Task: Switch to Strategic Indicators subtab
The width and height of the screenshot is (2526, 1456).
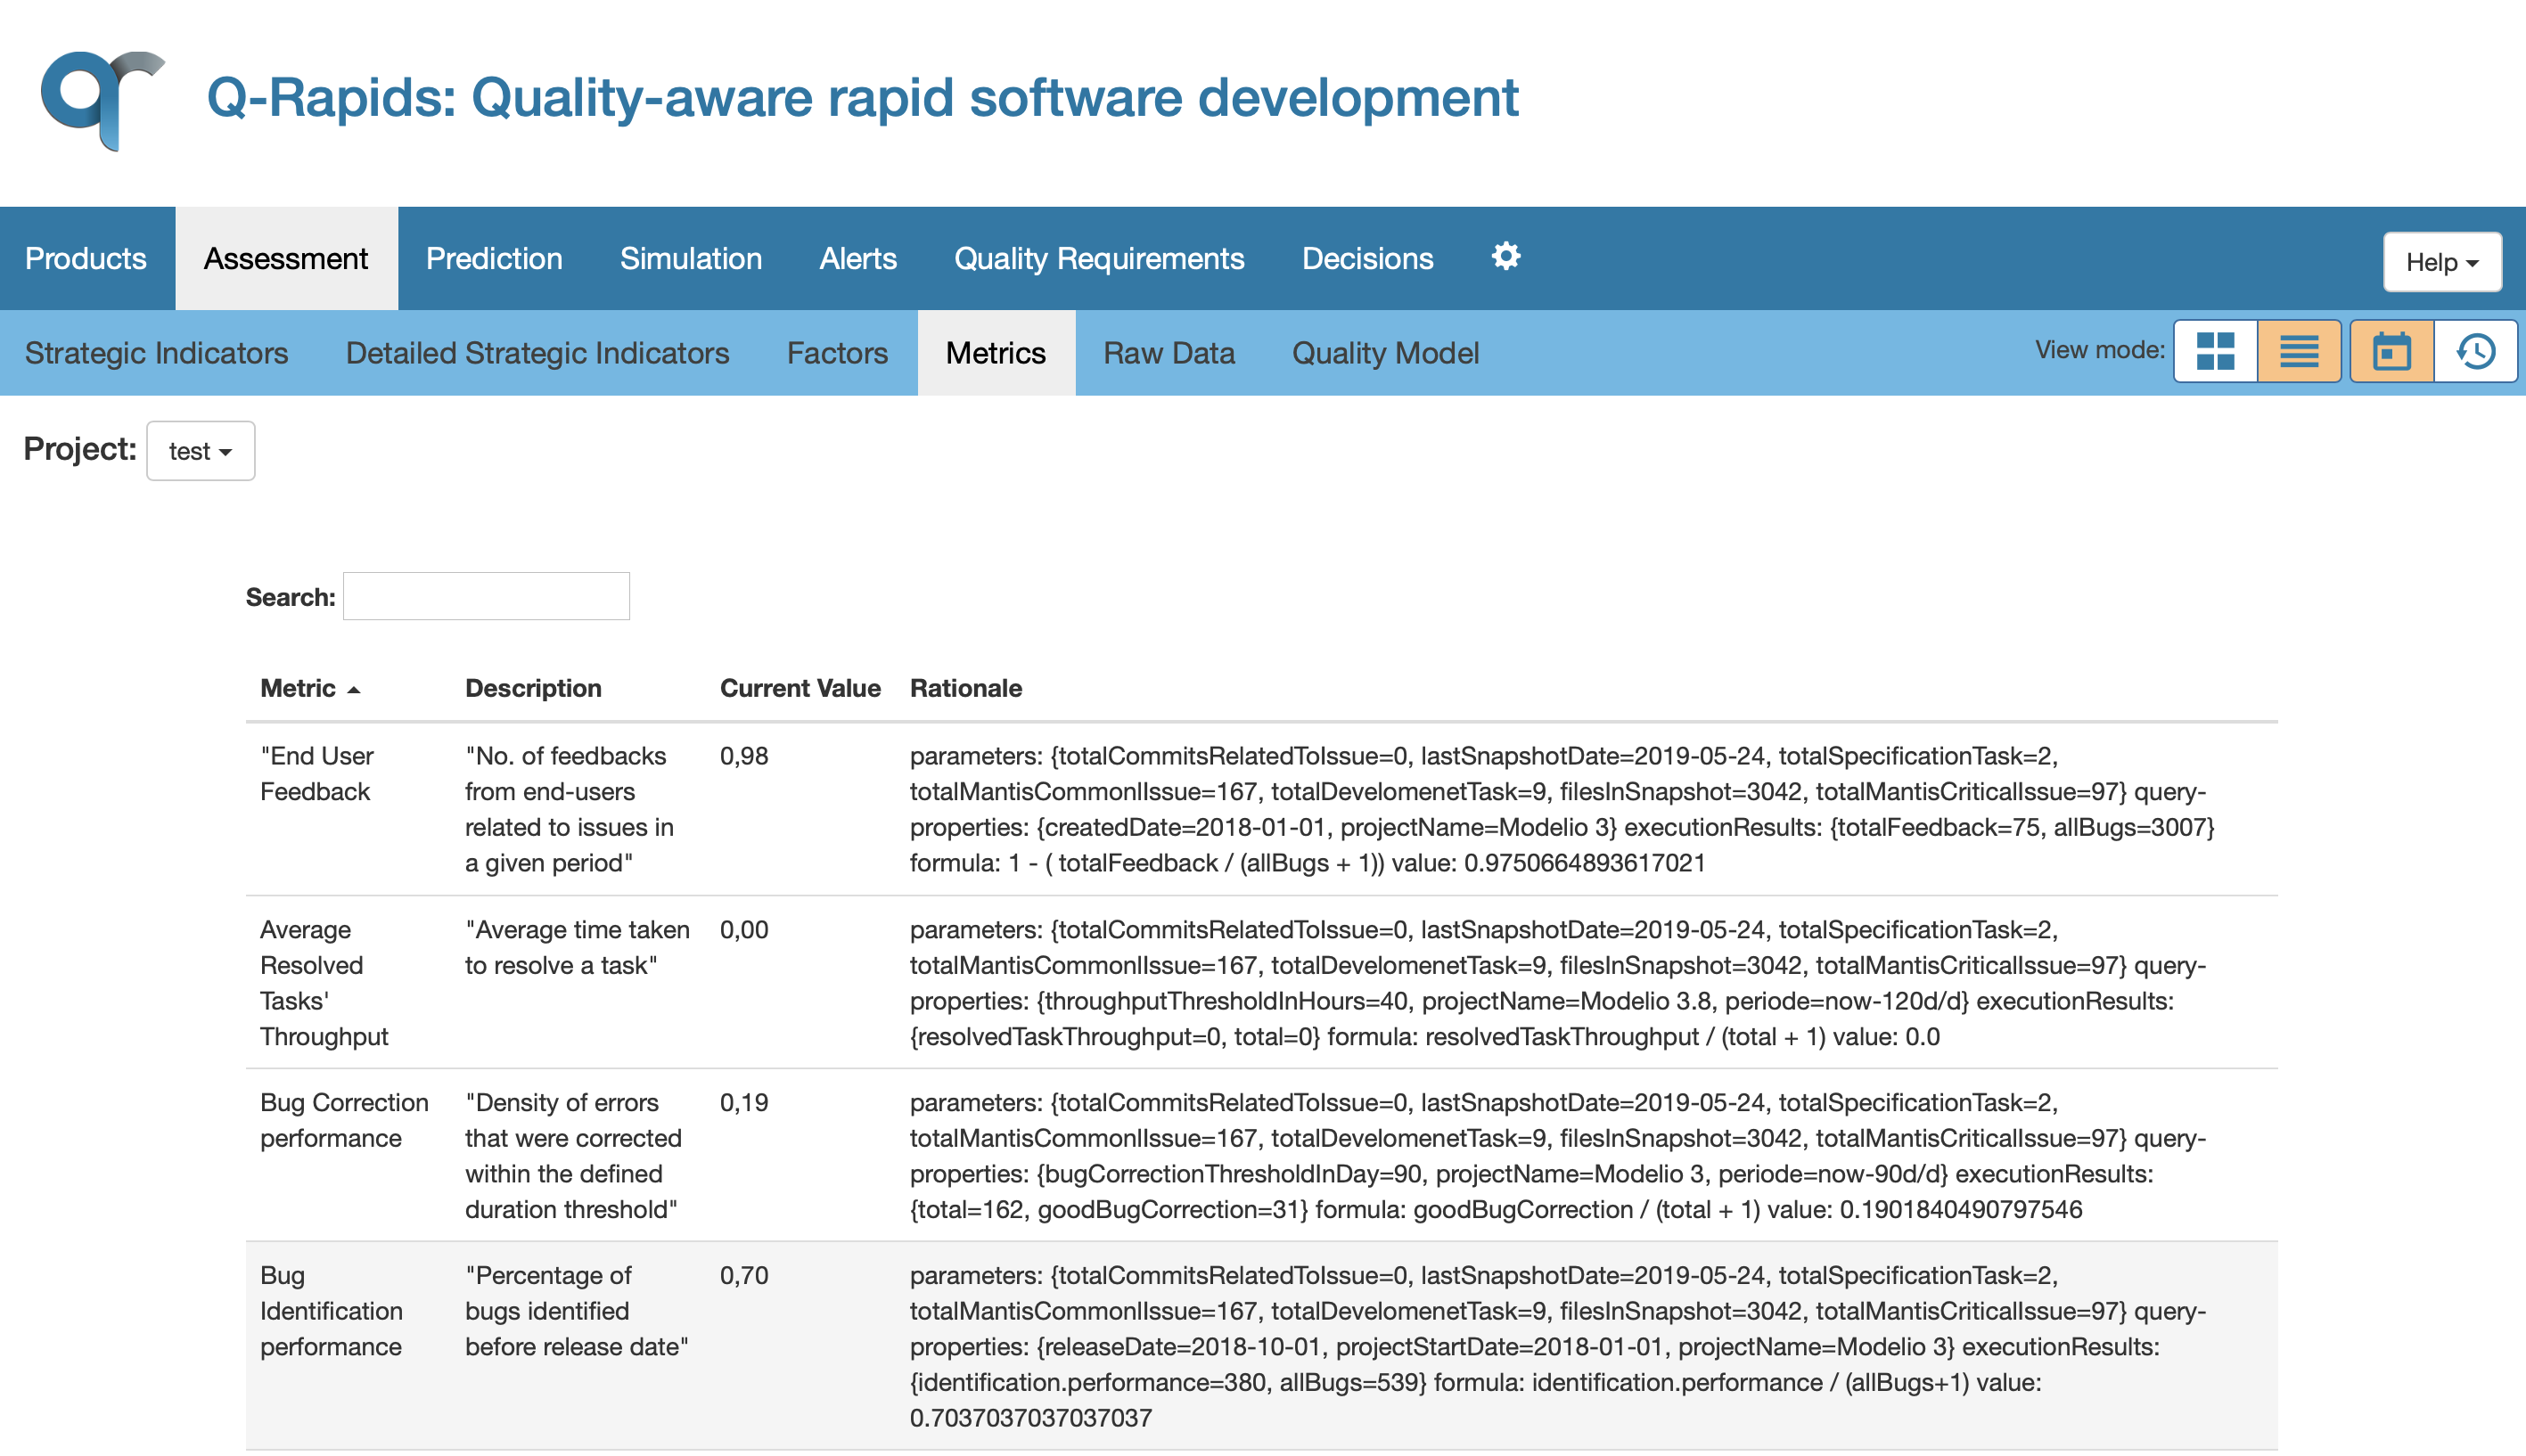Action: click(157, 353)
